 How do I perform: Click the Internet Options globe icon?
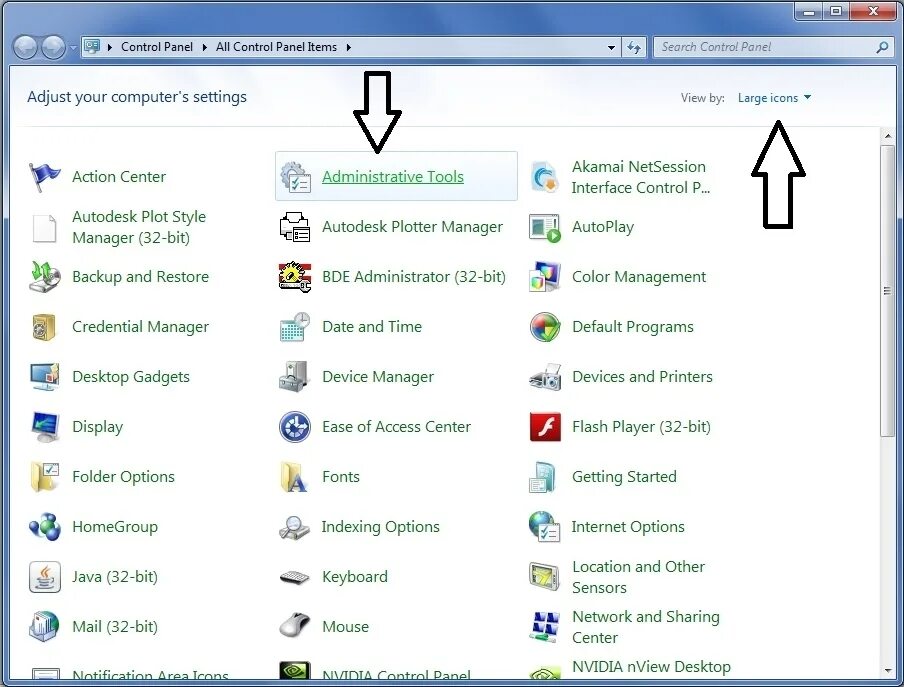(544, 527)
